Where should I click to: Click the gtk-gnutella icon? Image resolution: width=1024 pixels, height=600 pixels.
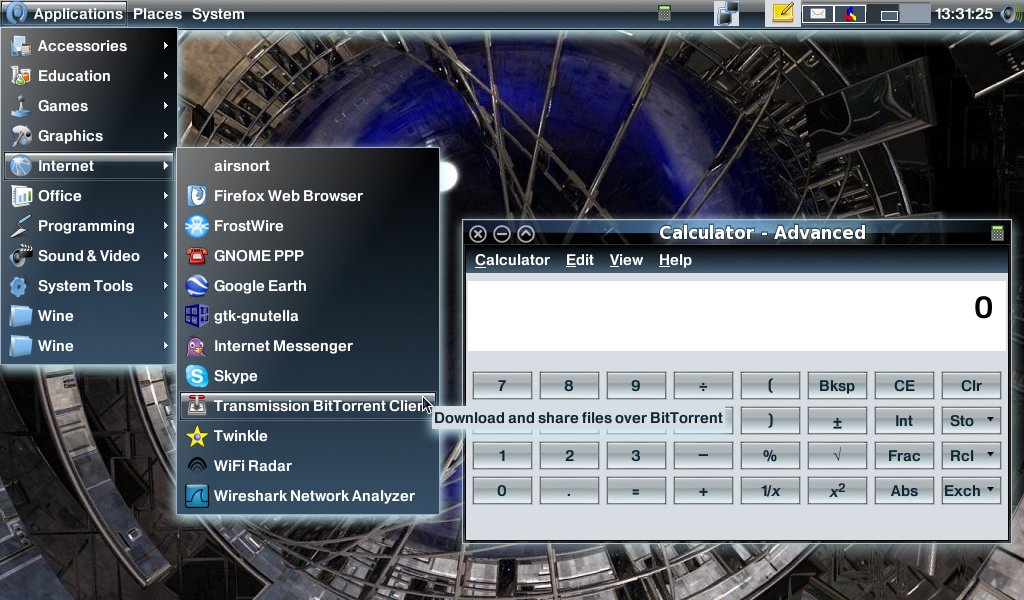(x=197, y=316)
